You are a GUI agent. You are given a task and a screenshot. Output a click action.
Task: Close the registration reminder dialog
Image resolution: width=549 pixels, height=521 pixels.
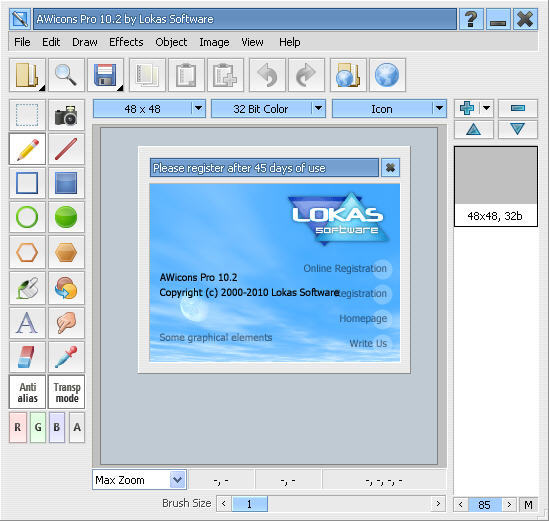[x=390, y=168]
